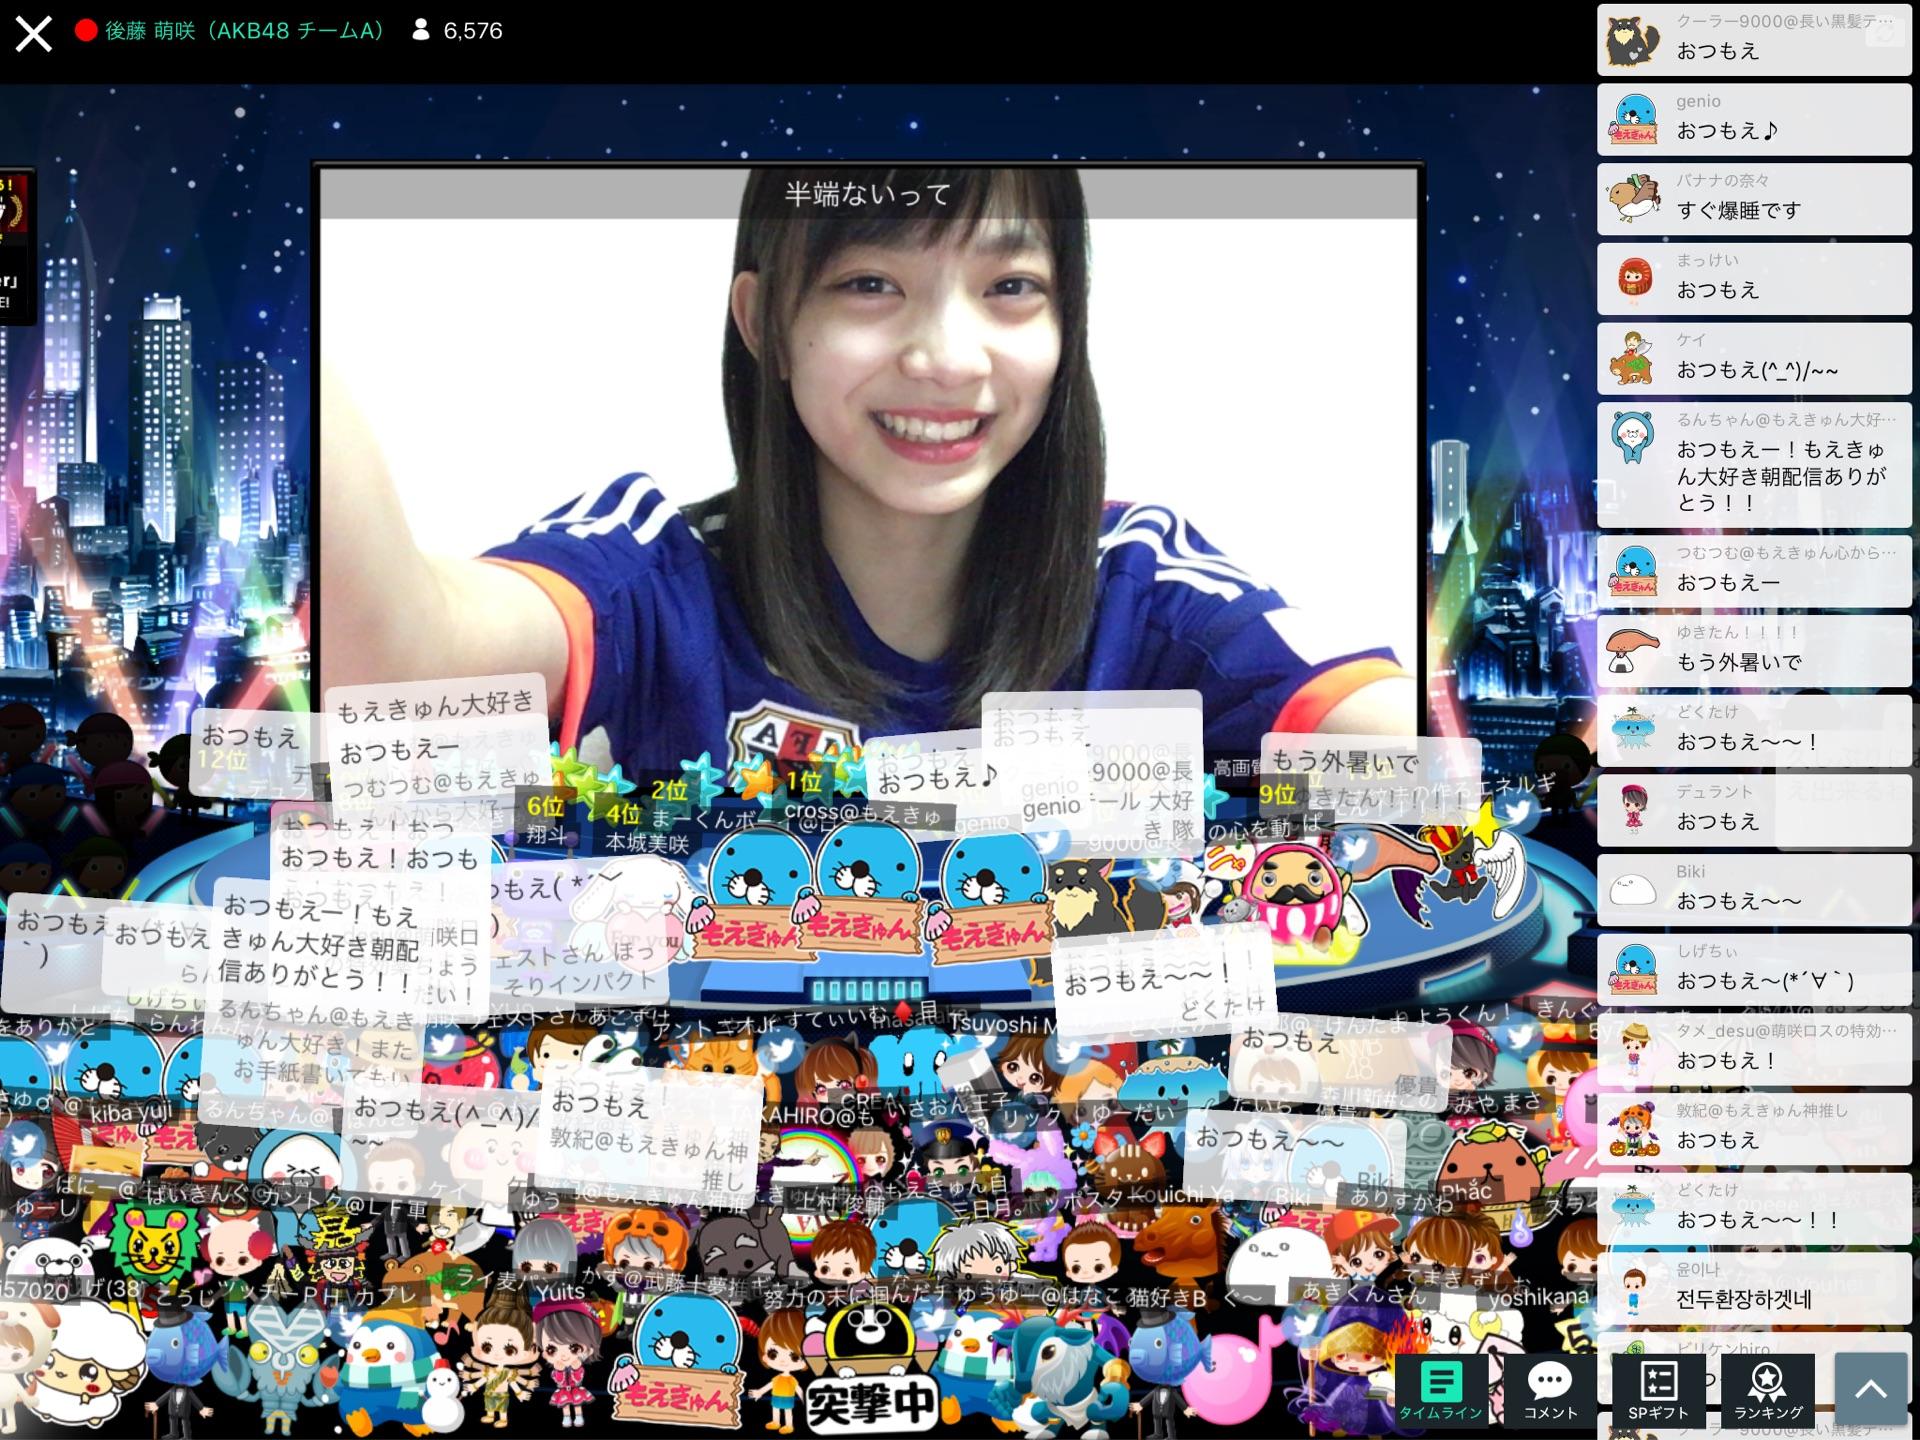Select comment 'もう外暑いで' in list
The width and height of the screenshot is (1920, 1440).
(1754, 651)
